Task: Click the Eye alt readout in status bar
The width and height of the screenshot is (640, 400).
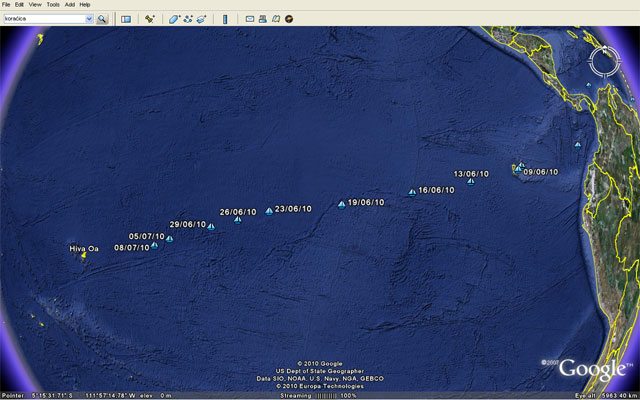Action: (606, 396)
